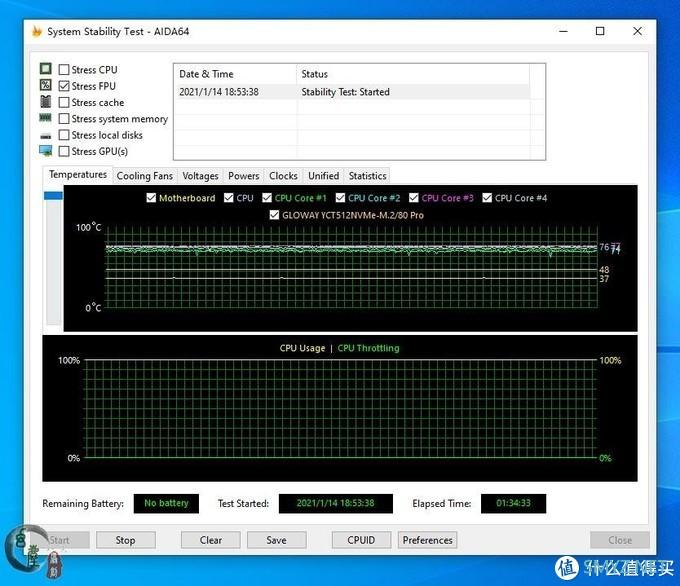Click the Status column header

tap(413, 74)
